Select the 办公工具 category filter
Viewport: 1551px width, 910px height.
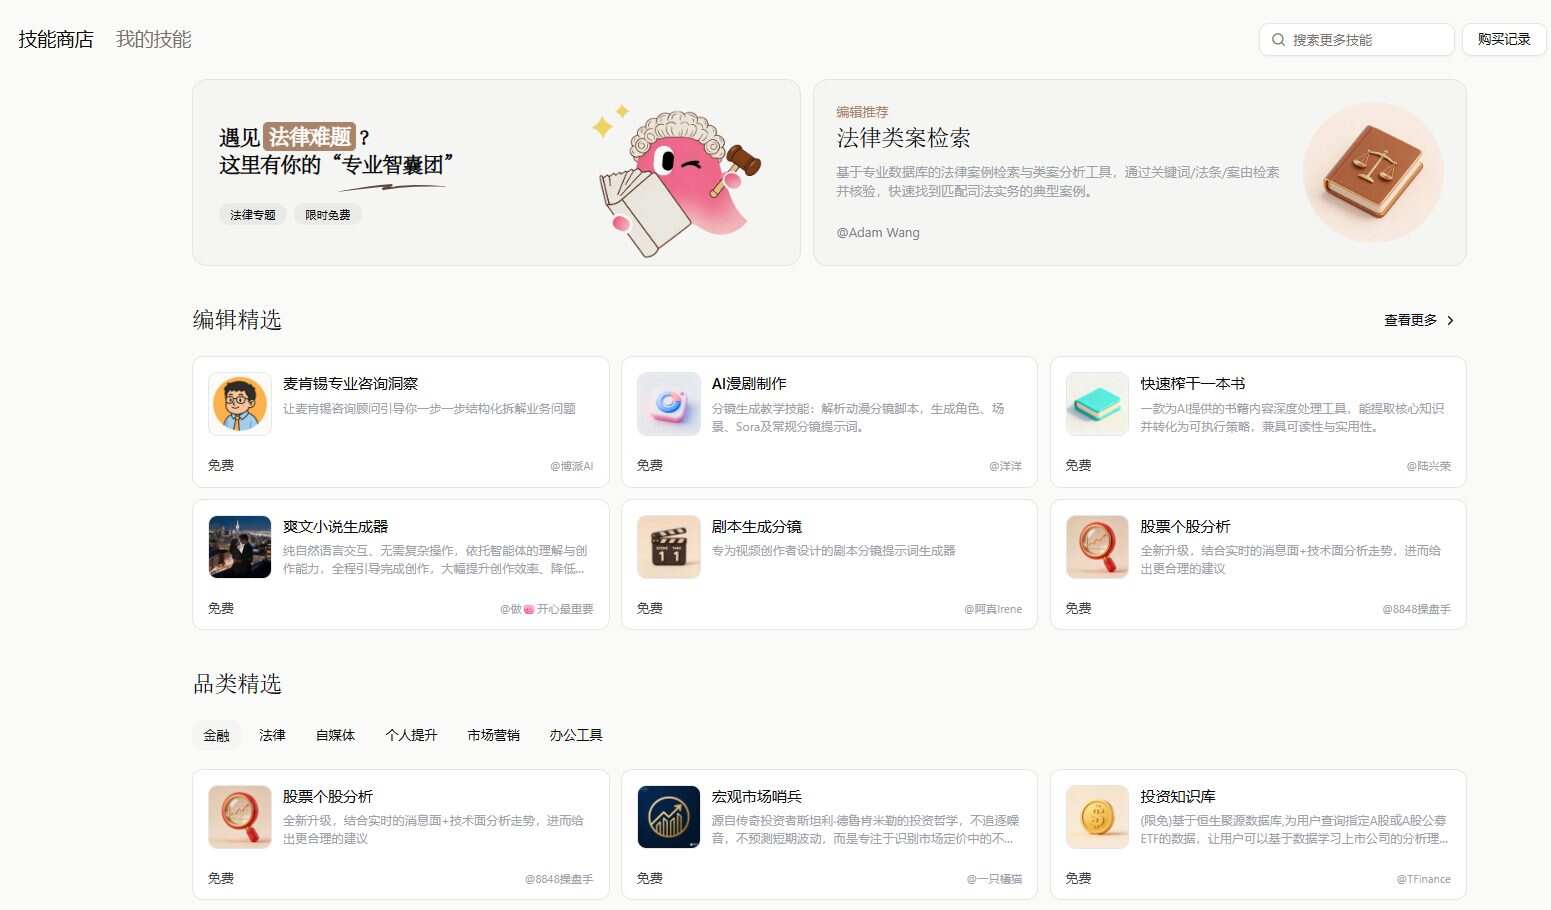click(x=575, y=734)
